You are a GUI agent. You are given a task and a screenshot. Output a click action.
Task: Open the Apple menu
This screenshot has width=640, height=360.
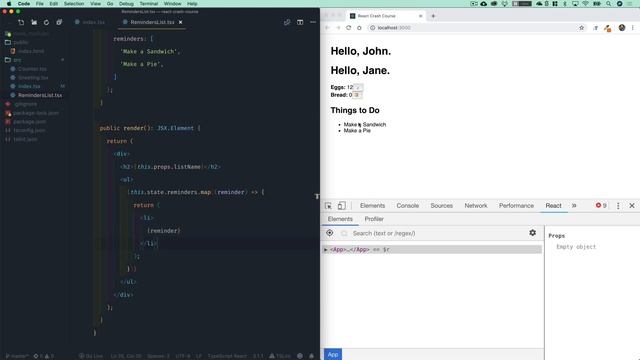[9, 4]
